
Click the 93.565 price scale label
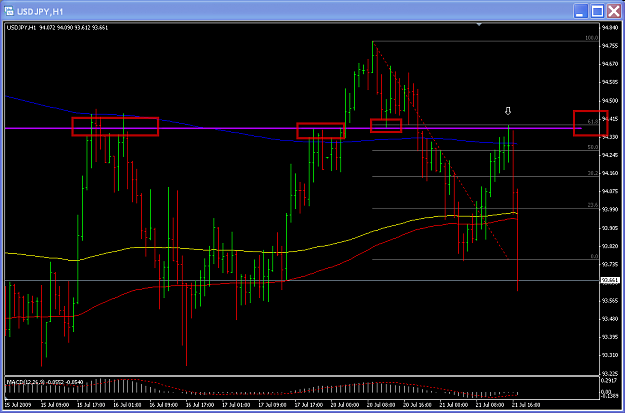click(610, 301)
